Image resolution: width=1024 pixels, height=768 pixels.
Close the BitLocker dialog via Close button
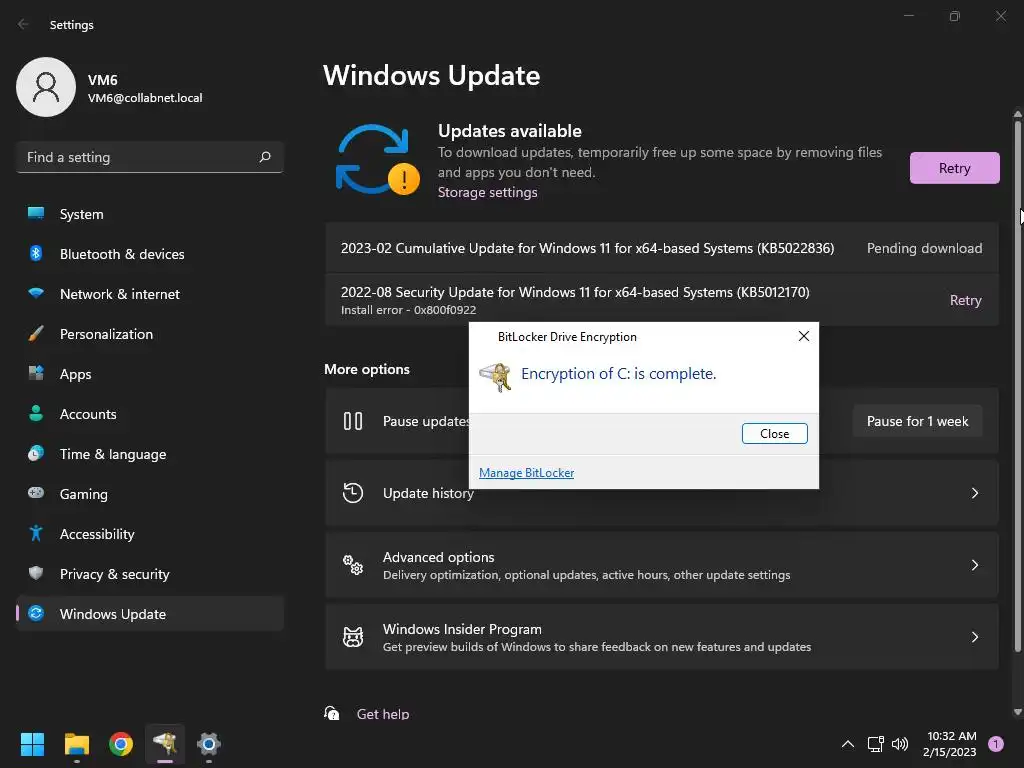coord(774,434)
